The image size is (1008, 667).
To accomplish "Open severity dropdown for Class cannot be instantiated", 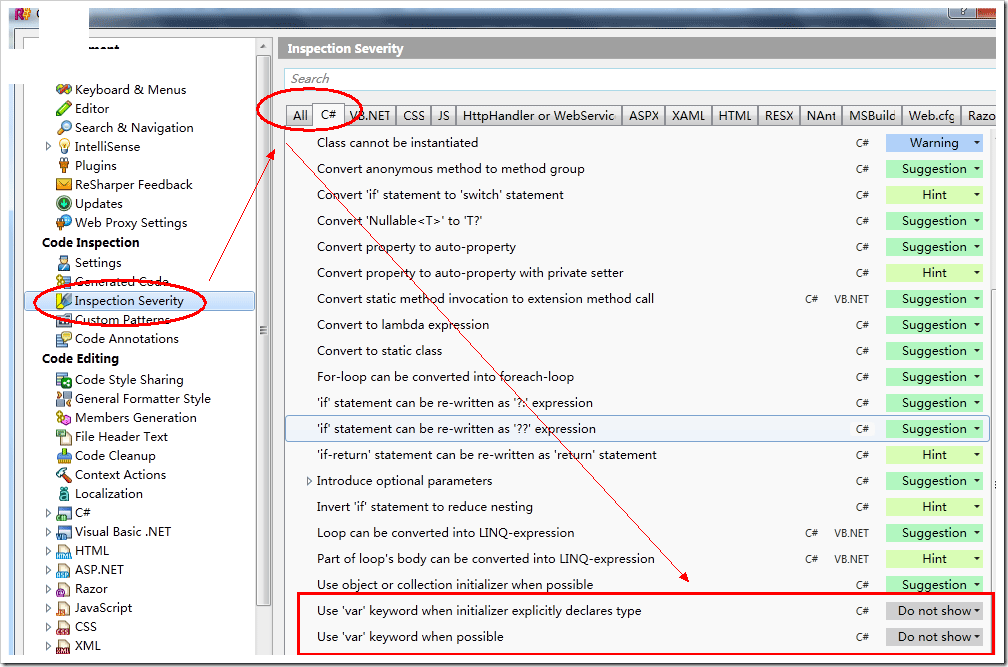I will (x=934, y=143).
